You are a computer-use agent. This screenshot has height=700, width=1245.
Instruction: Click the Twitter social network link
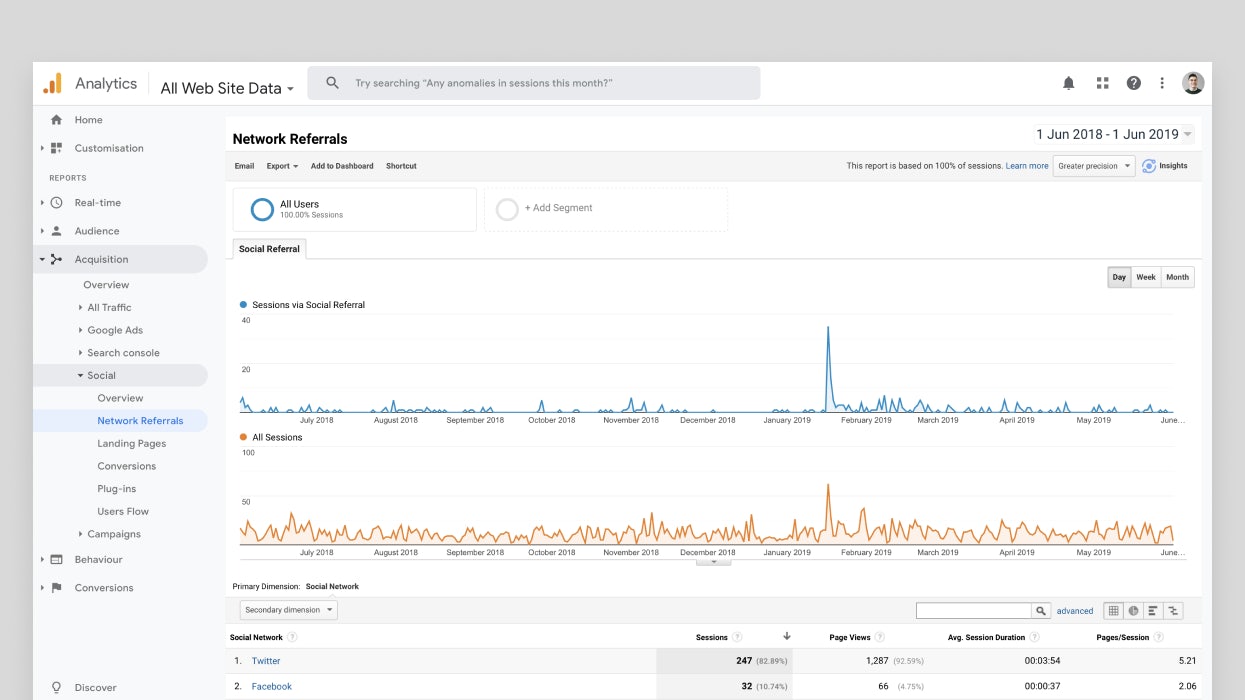(266, 661)
